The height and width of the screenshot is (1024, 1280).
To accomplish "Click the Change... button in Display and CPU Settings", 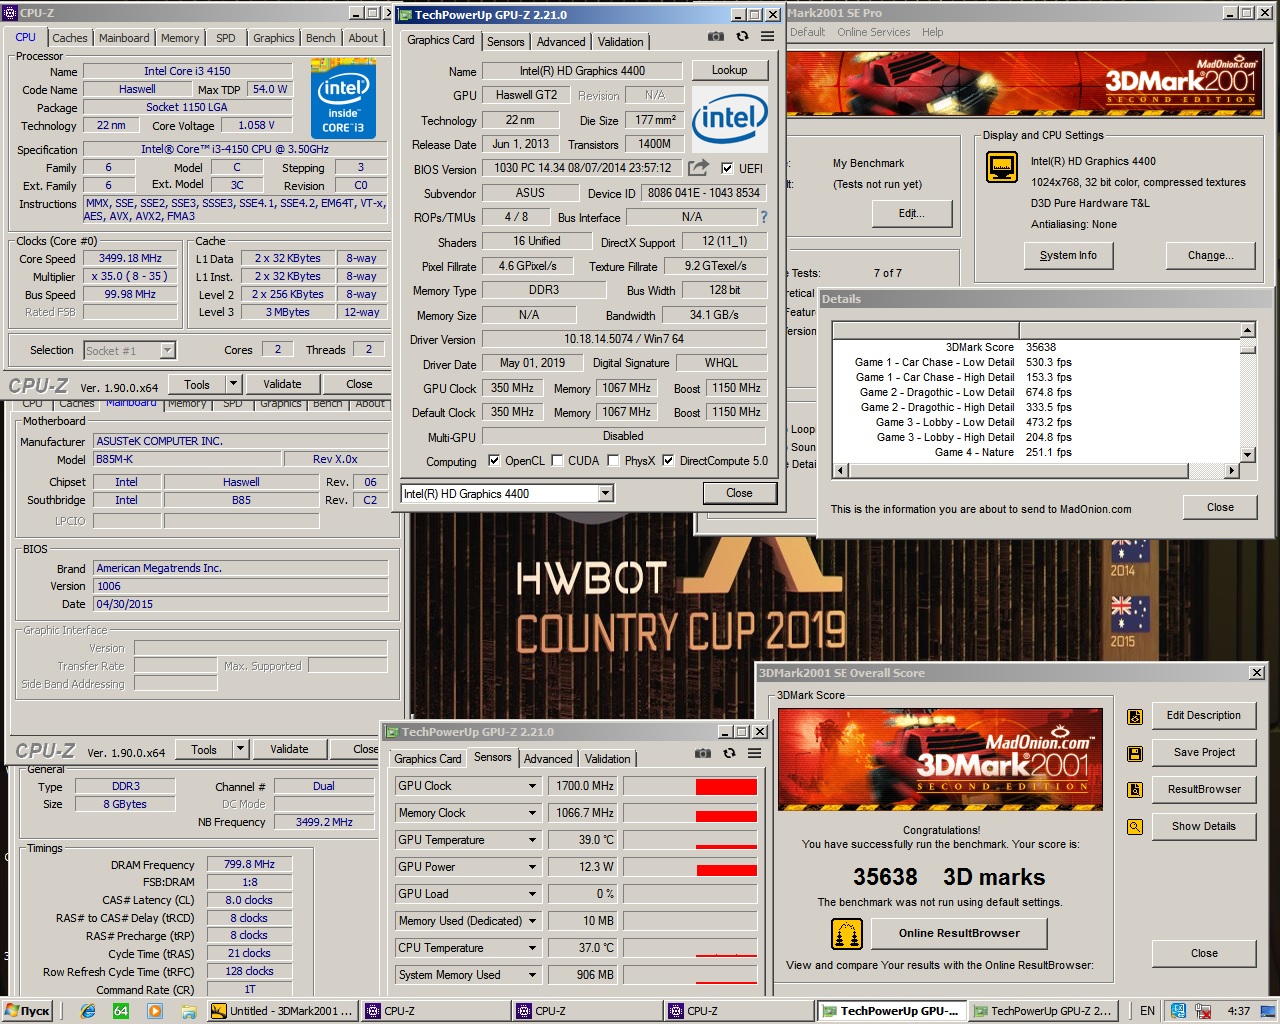I will point(1210,255).
